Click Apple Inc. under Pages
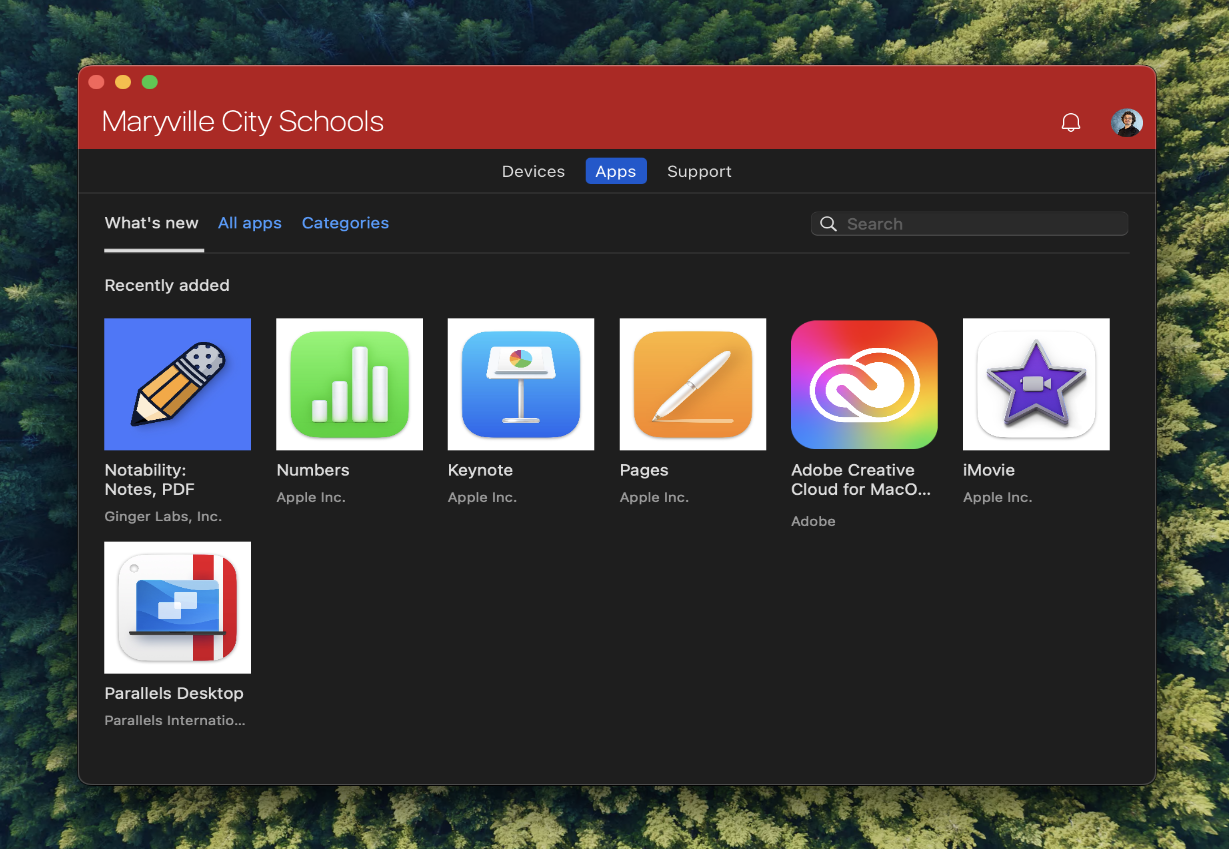The image size is (1229, 849). pos(654,497)
